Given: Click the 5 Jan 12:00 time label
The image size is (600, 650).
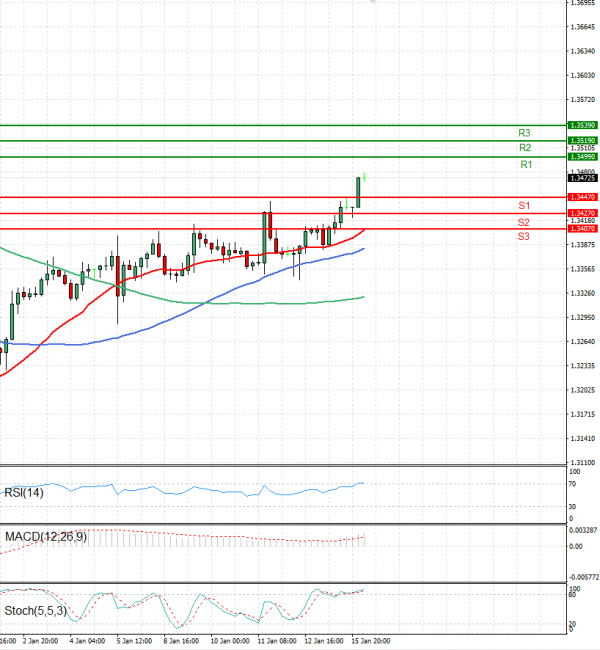Looking at the screenshot, I should point(134,641).
